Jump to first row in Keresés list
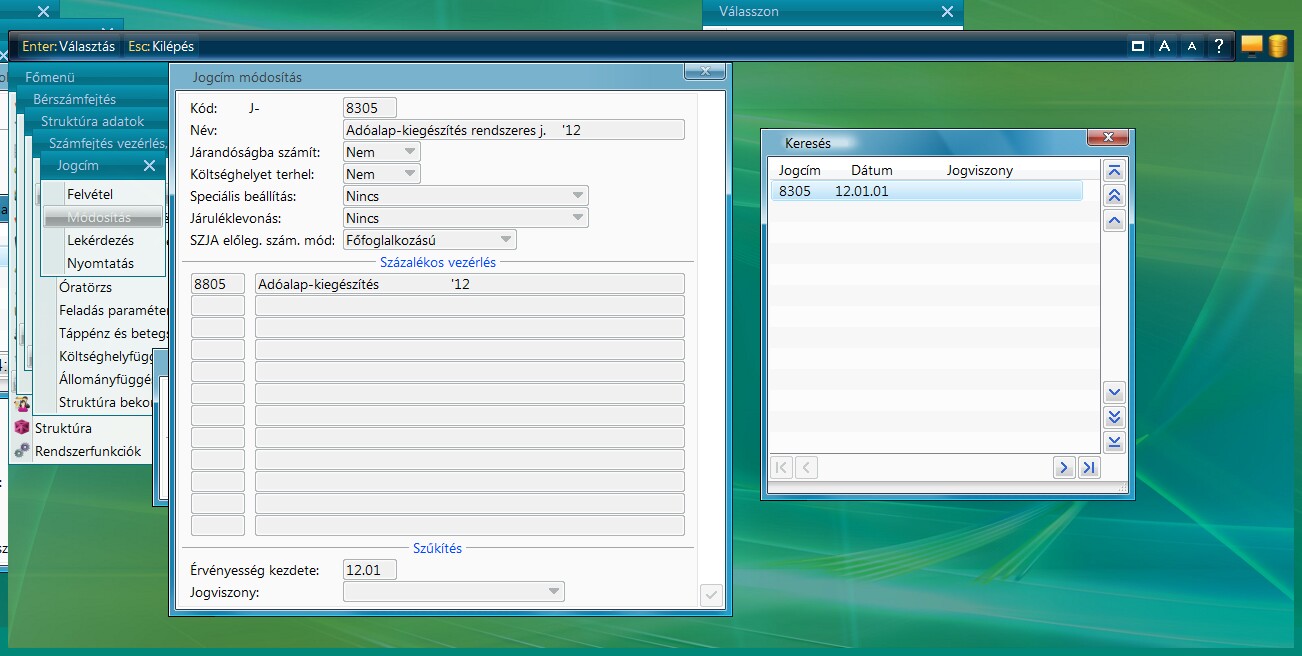The width and height of the screenshot is (1302, 656). (x=1115, y=171)
